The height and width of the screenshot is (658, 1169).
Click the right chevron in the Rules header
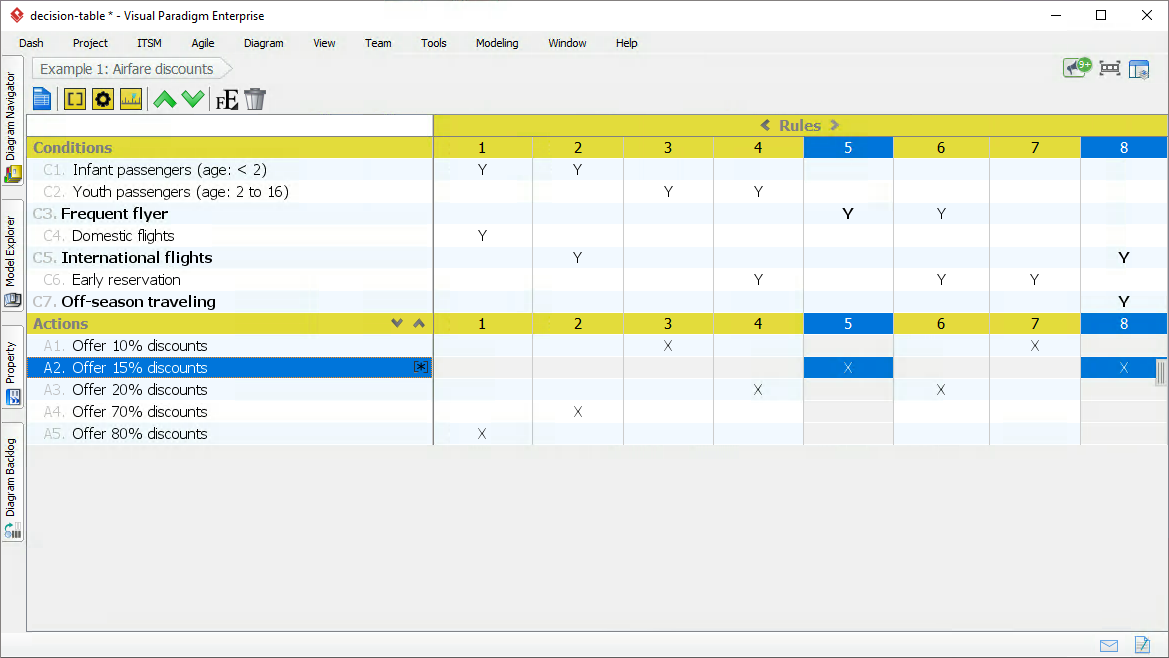tap(834, 125)
